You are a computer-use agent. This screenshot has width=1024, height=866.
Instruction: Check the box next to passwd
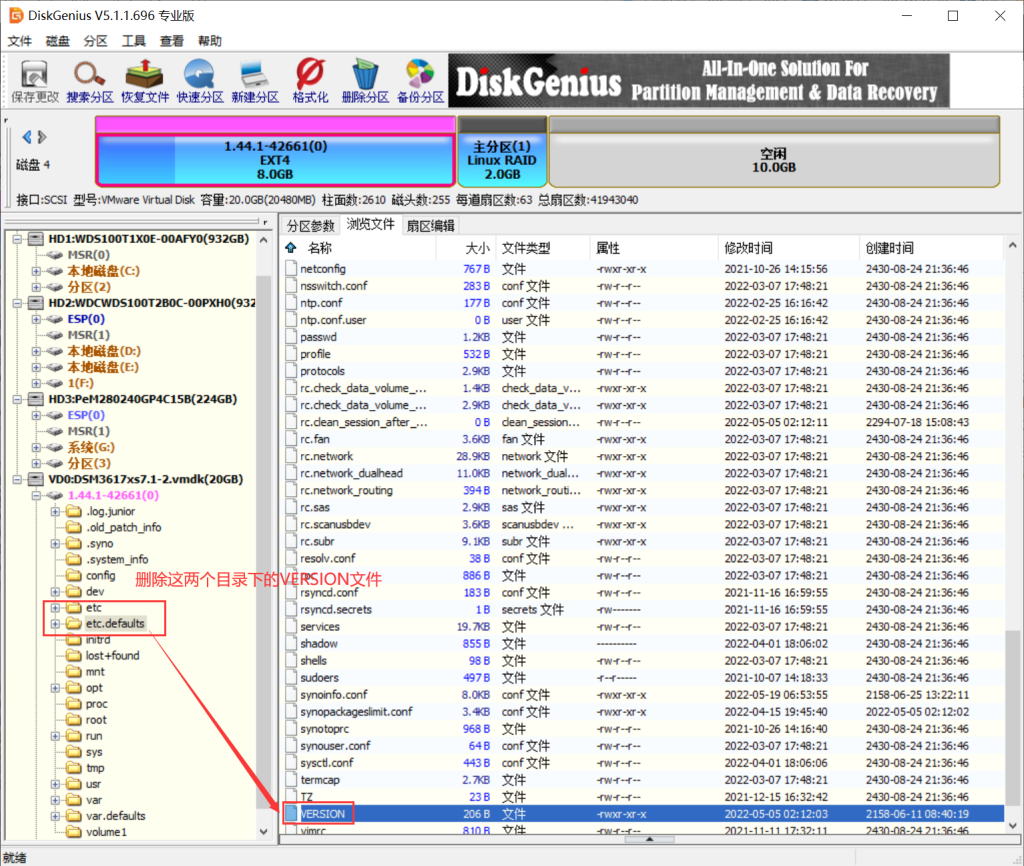tap(291, 337)
